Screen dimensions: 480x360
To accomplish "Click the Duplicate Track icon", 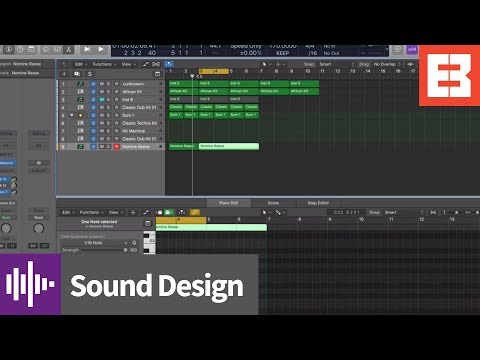I will 77,74.
